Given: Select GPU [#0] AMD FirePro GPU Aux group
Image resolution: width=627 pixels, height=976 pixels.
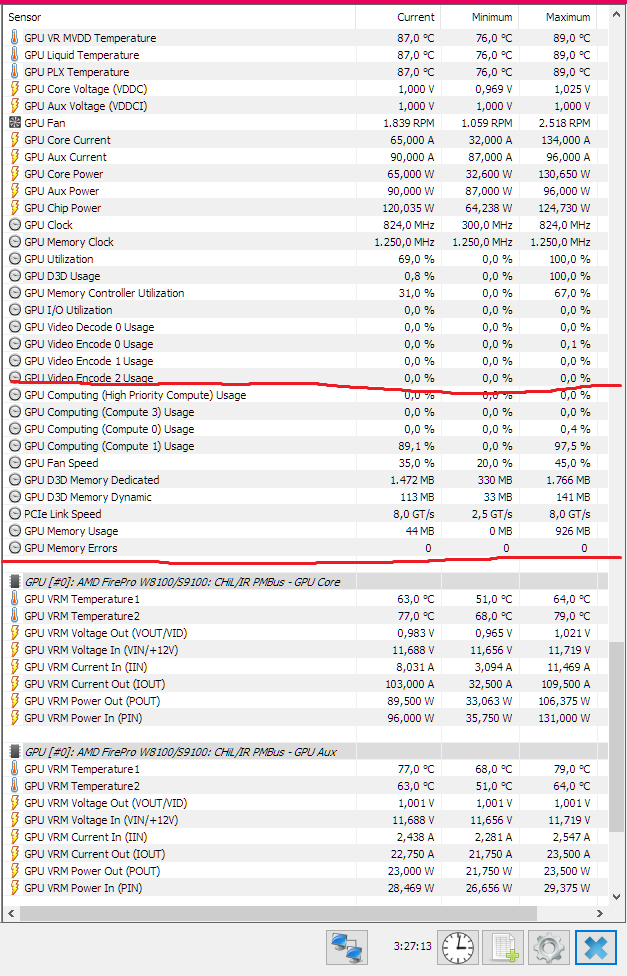Looking at the screenshot, I should (305, 751).
